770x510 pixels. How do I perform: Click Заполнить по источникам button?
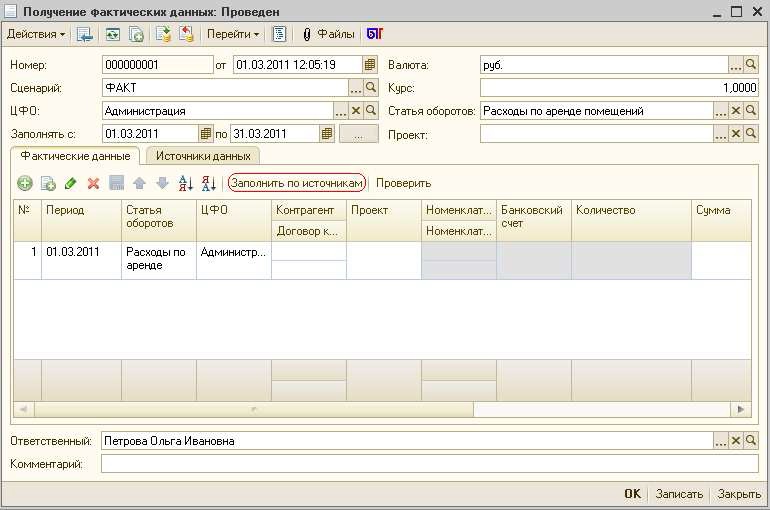point(297,183)
